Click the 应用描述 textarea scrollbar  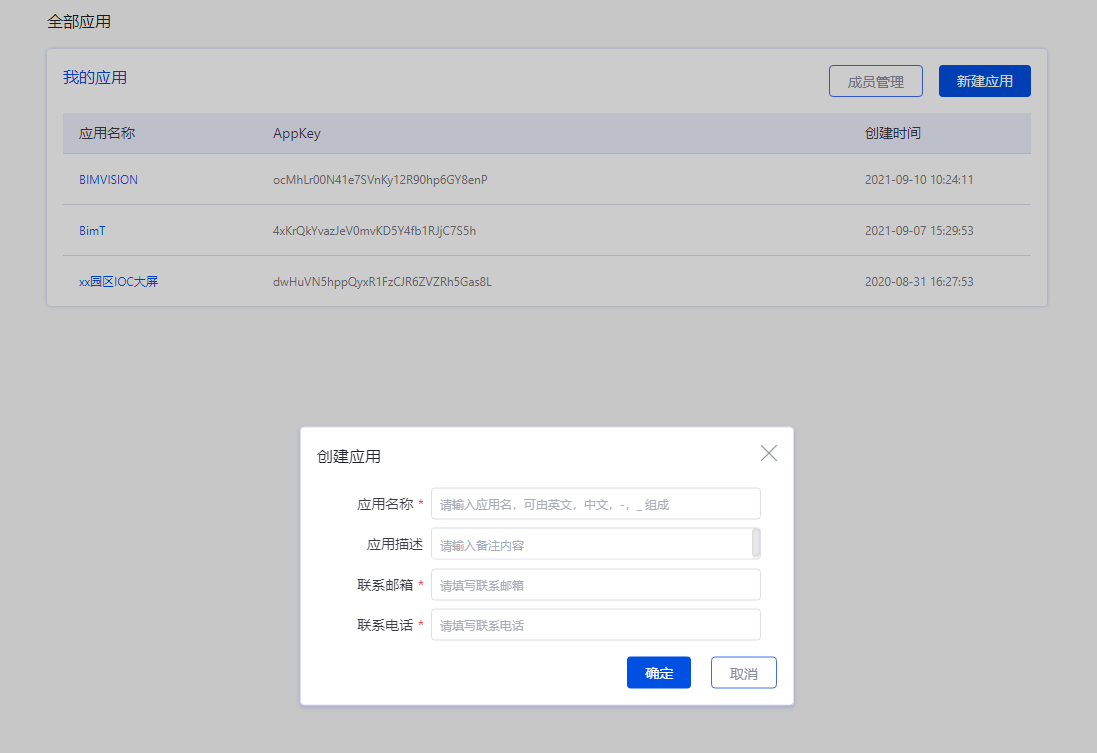(x=756, y=543)
